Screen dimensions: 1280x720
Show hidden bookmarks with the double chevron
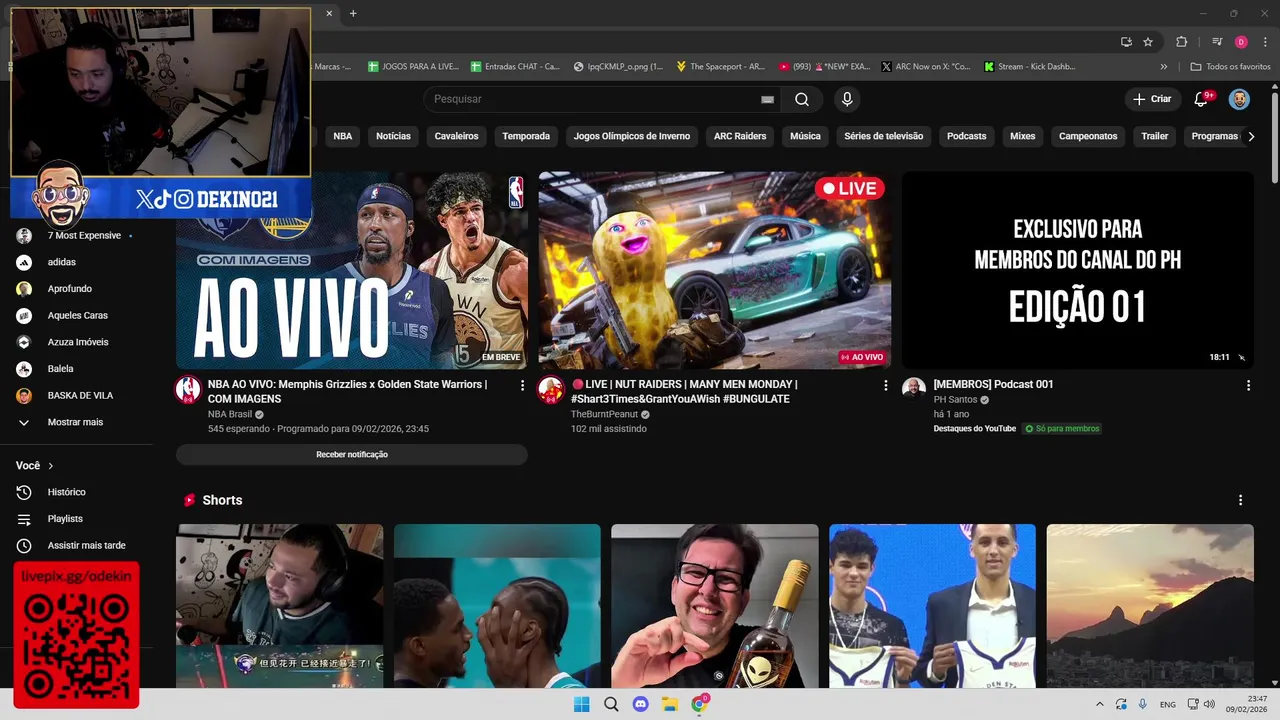tap(1163, 66)
